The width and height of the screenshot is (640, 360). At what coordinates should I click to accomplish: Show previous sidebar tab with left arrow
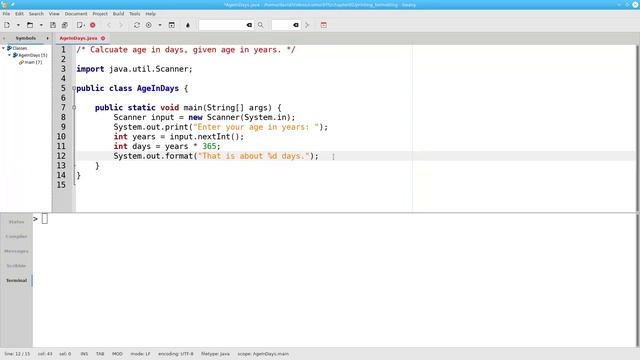4,38
